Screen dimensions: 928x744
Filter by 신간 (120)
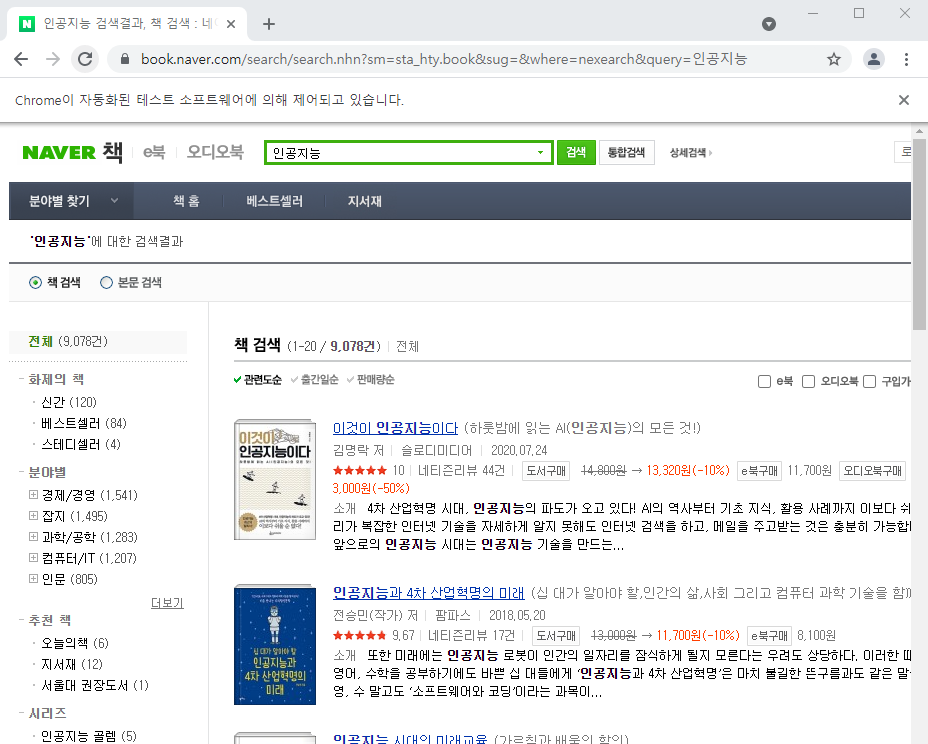point(69,402)
